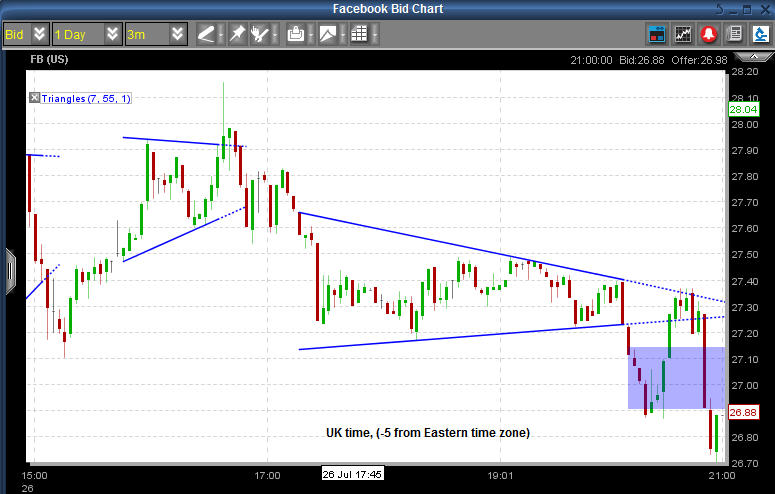Viewport: 775px width, 494px height.
Task: Expand the chart style options arrow
Action: click(x=343, y=35)
